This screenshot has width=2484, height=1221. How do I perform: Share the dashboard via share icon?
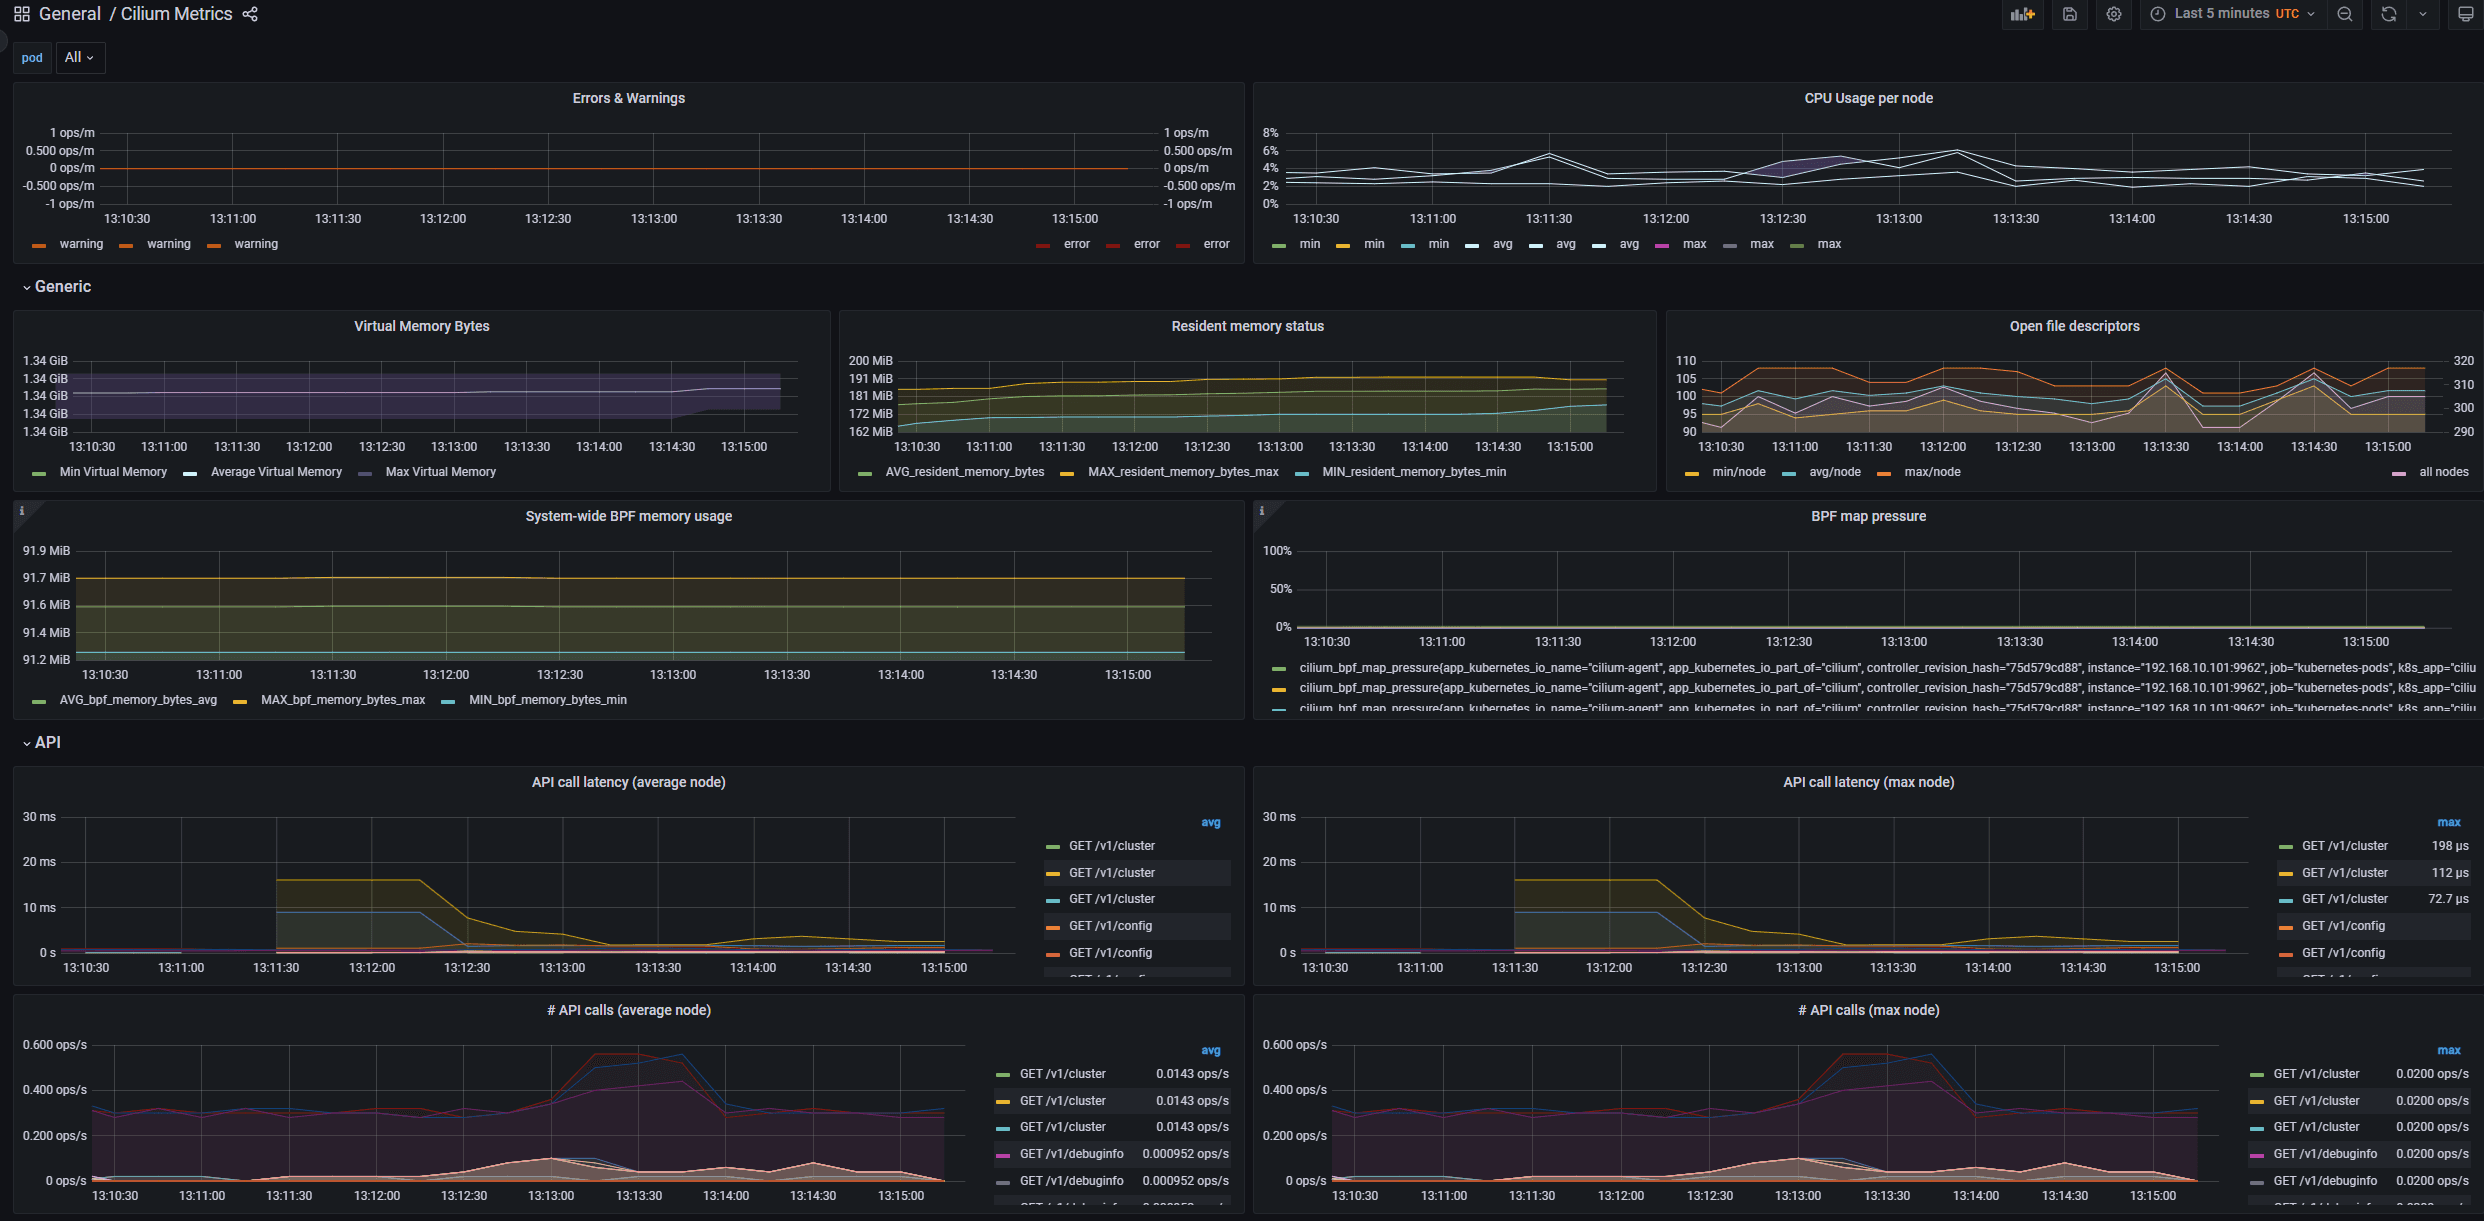(x=250, y=14)
